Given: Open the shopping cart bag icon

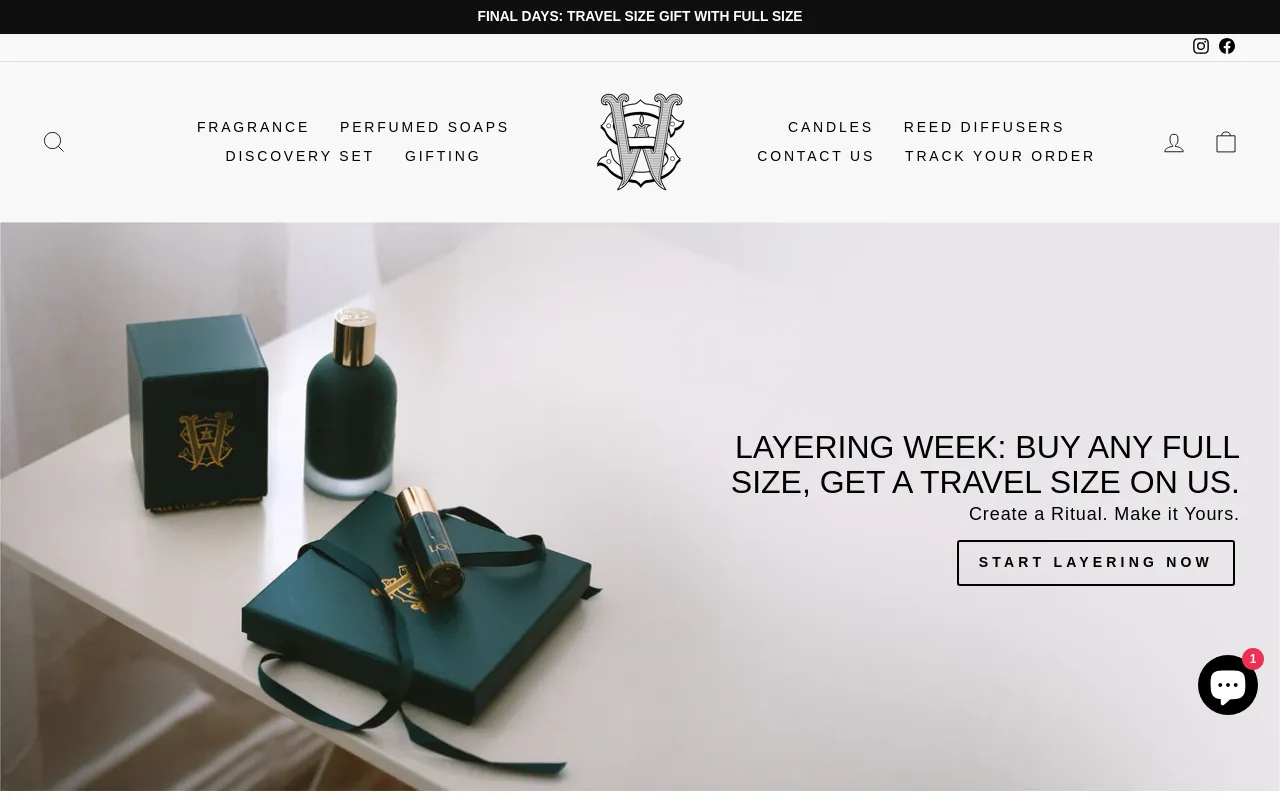Looking at the screenshot, I should pos(1226,142).
